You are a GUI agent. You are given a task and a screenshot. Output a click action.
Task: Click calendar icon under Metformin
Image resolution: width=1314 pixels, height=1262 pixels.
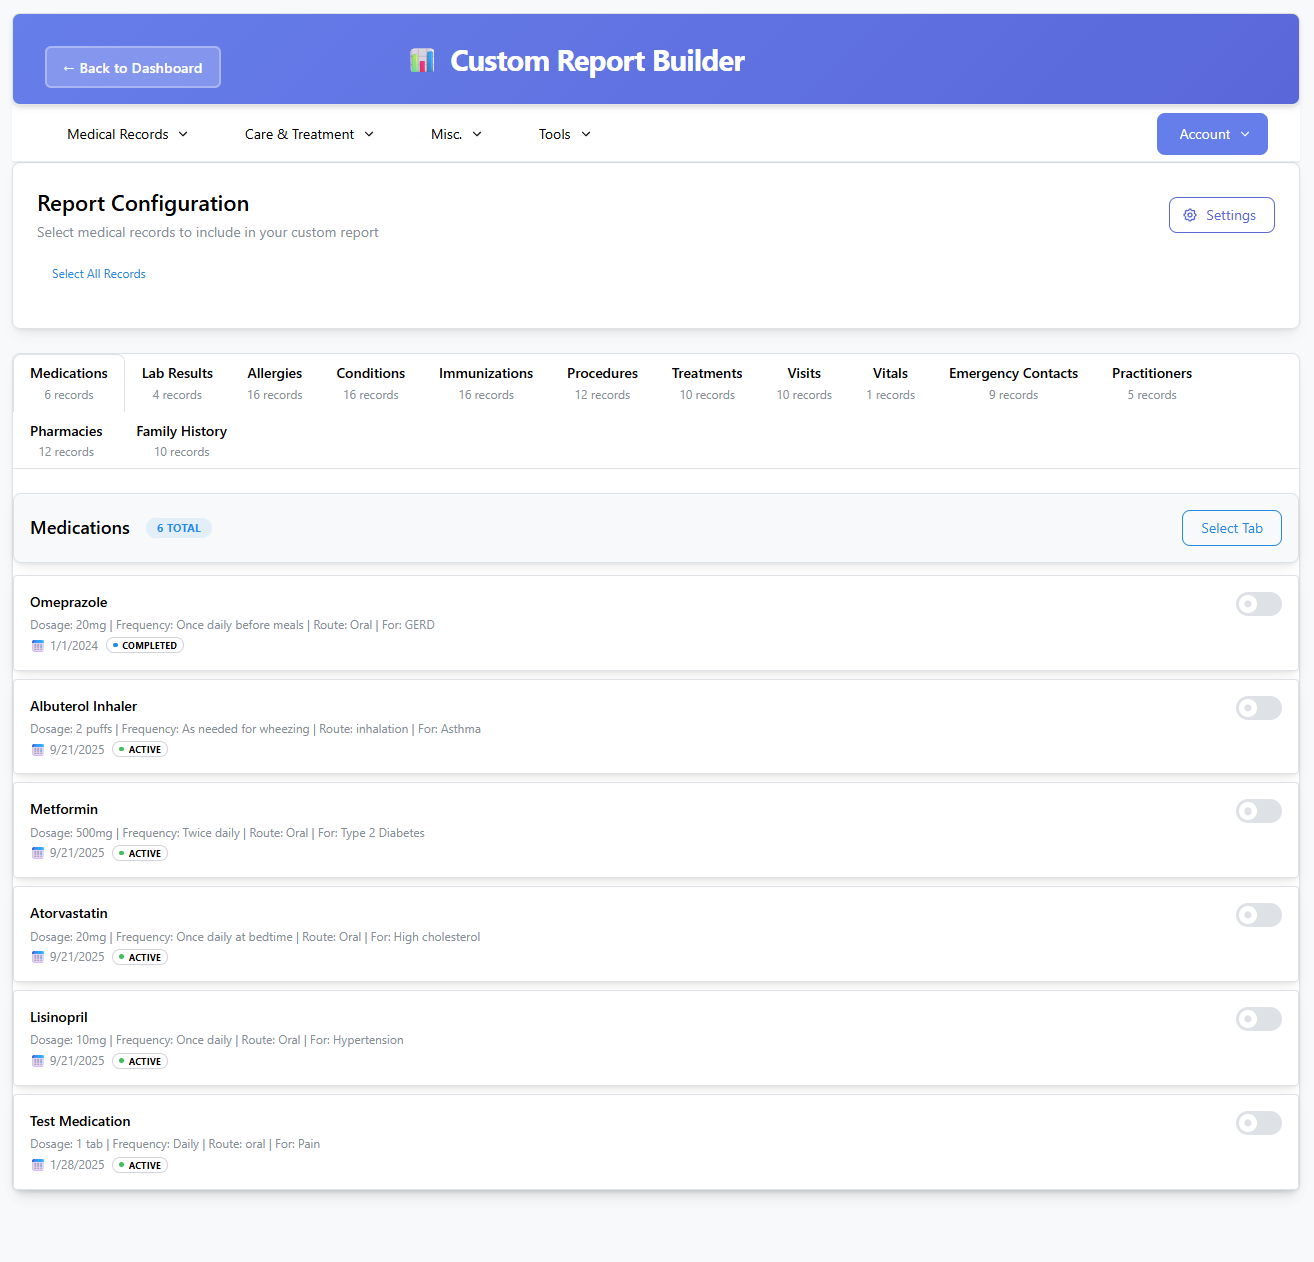pos(38,854)
